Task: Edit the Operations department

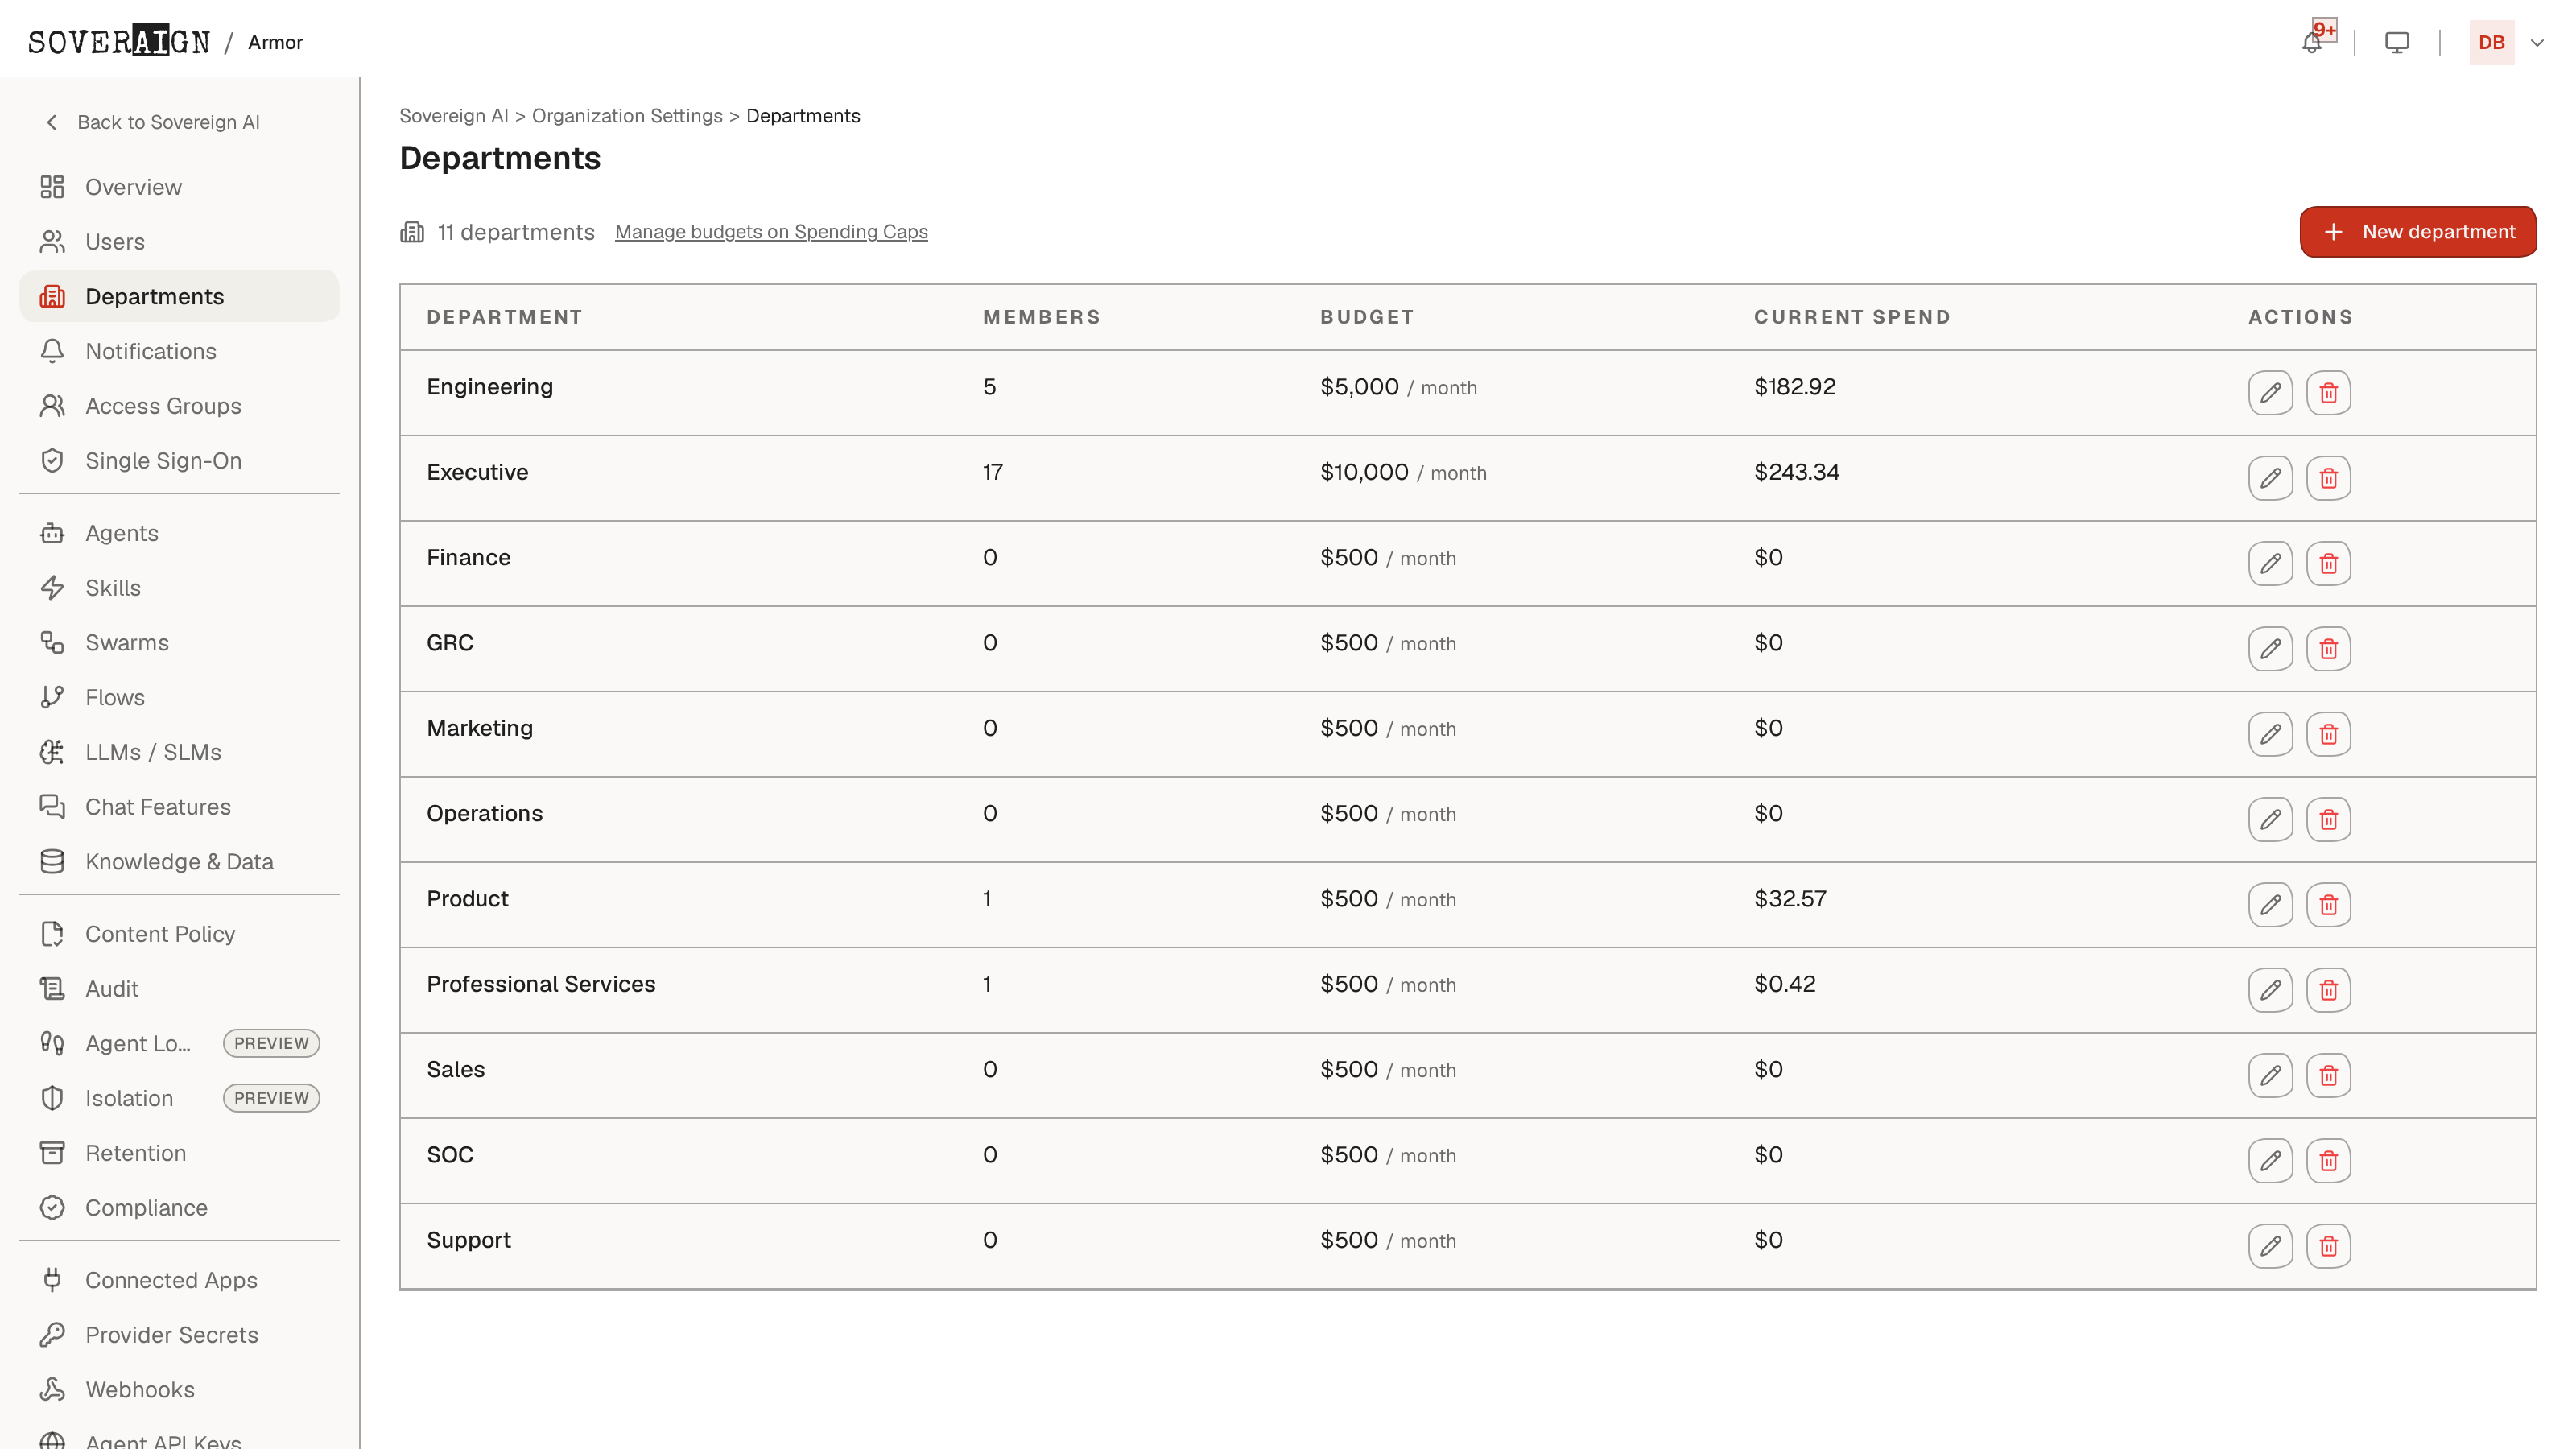Action: pyautogui.click(x=2270, y=819)
